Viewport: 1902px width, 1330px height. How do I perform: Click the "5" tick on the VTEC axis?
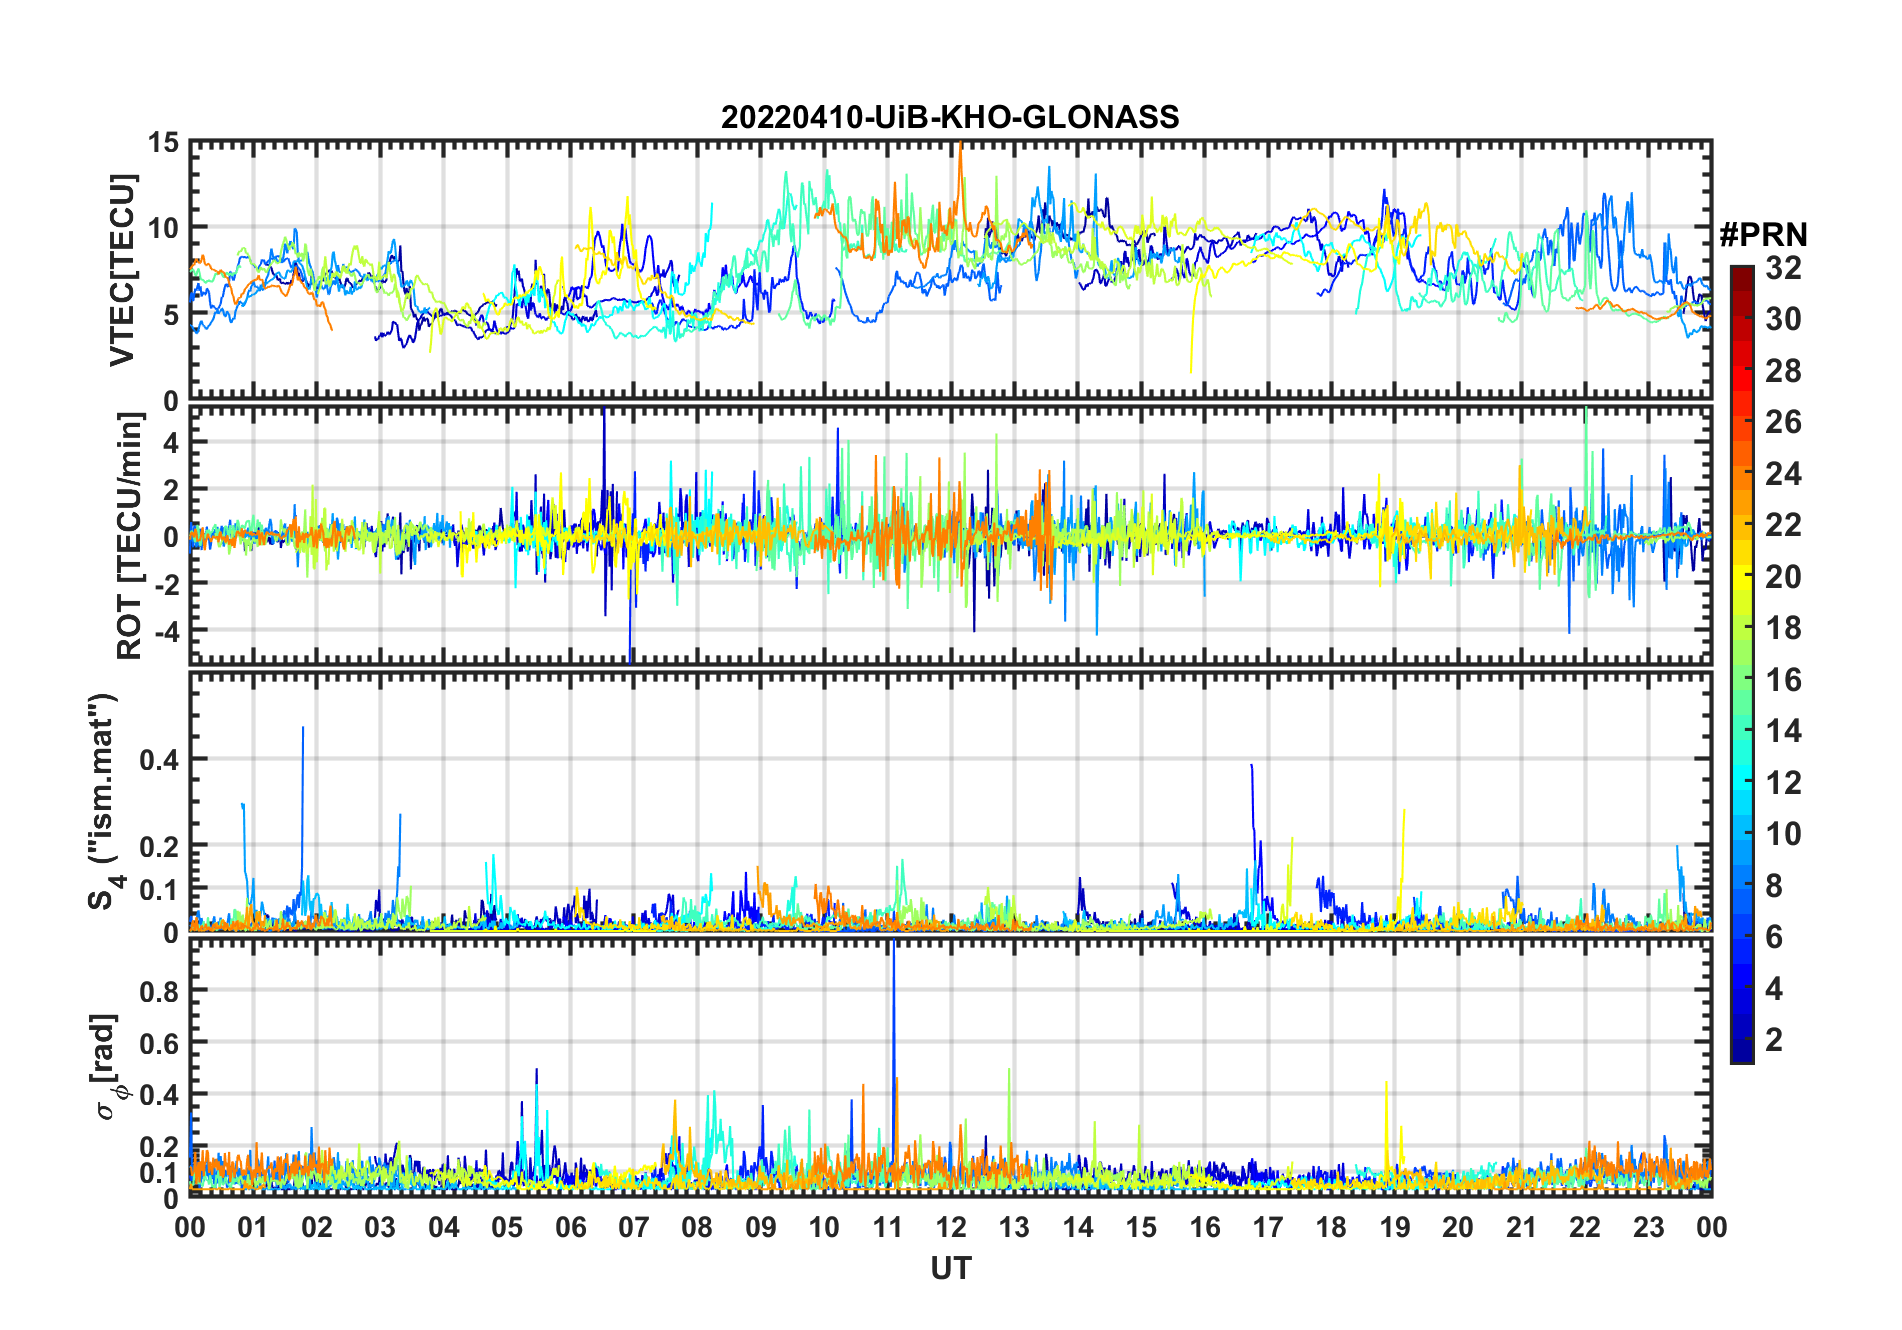[x=172, y=315]
